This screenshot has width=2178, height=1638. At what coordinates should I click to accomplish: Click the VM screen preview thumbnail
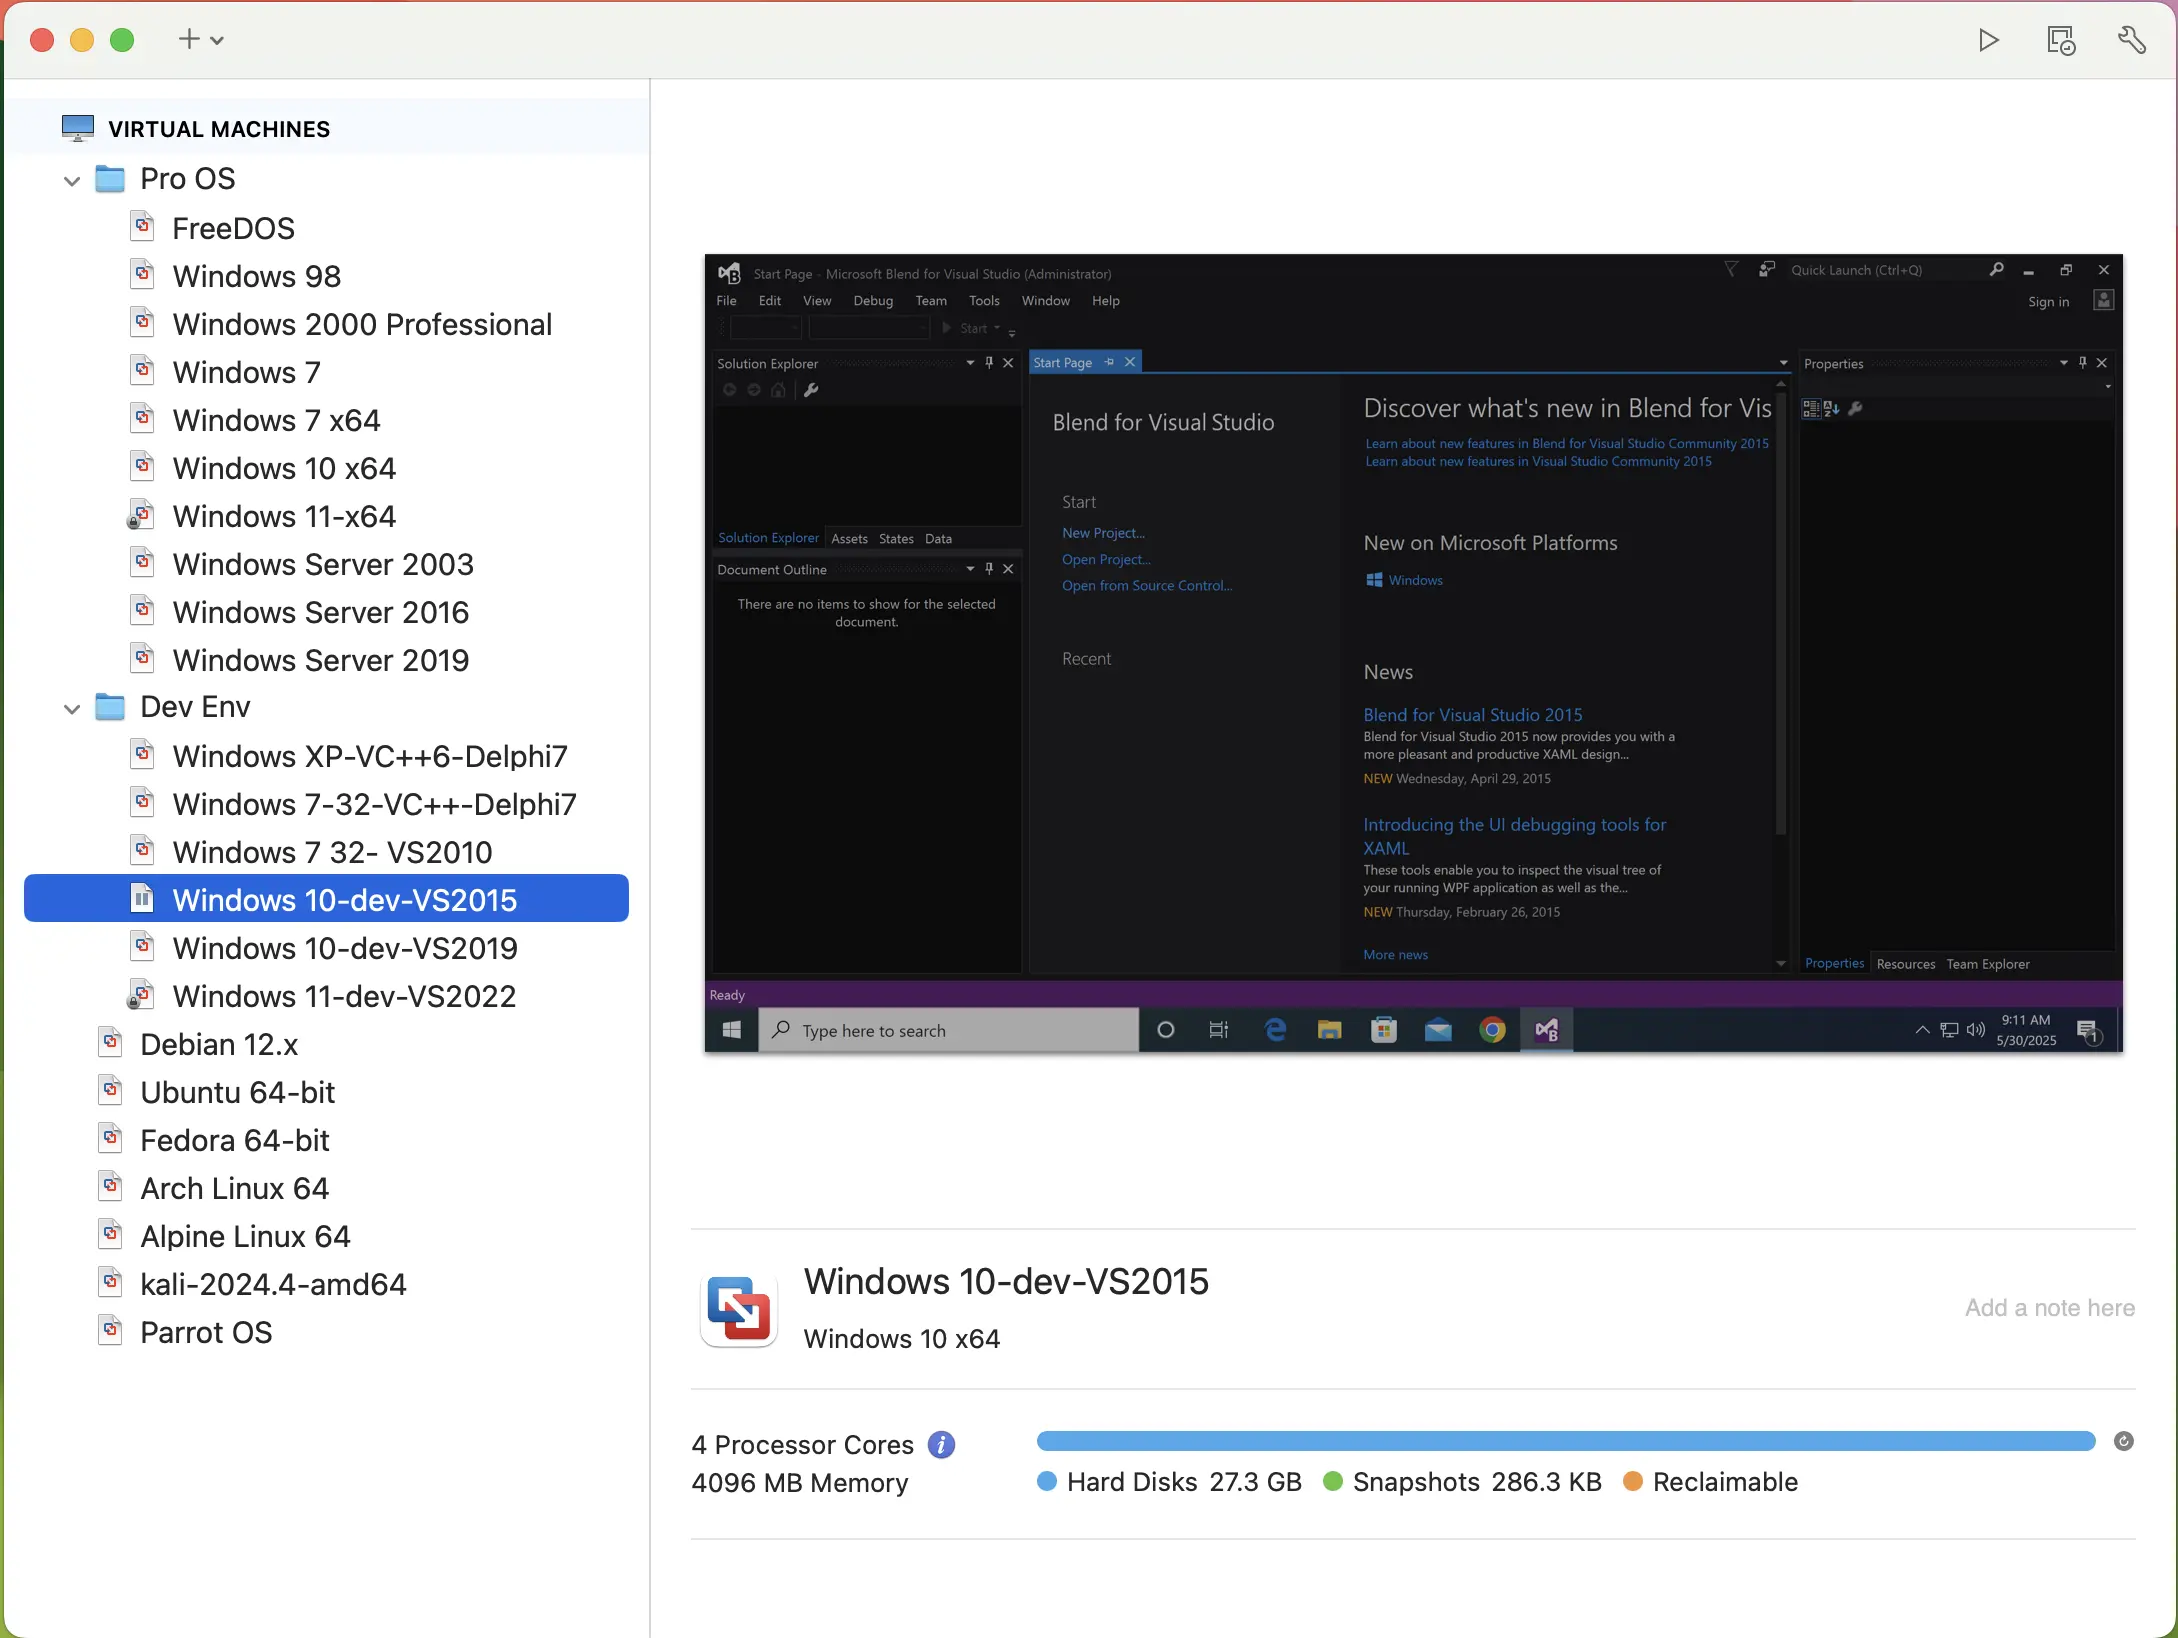(x=1413, y=653)
